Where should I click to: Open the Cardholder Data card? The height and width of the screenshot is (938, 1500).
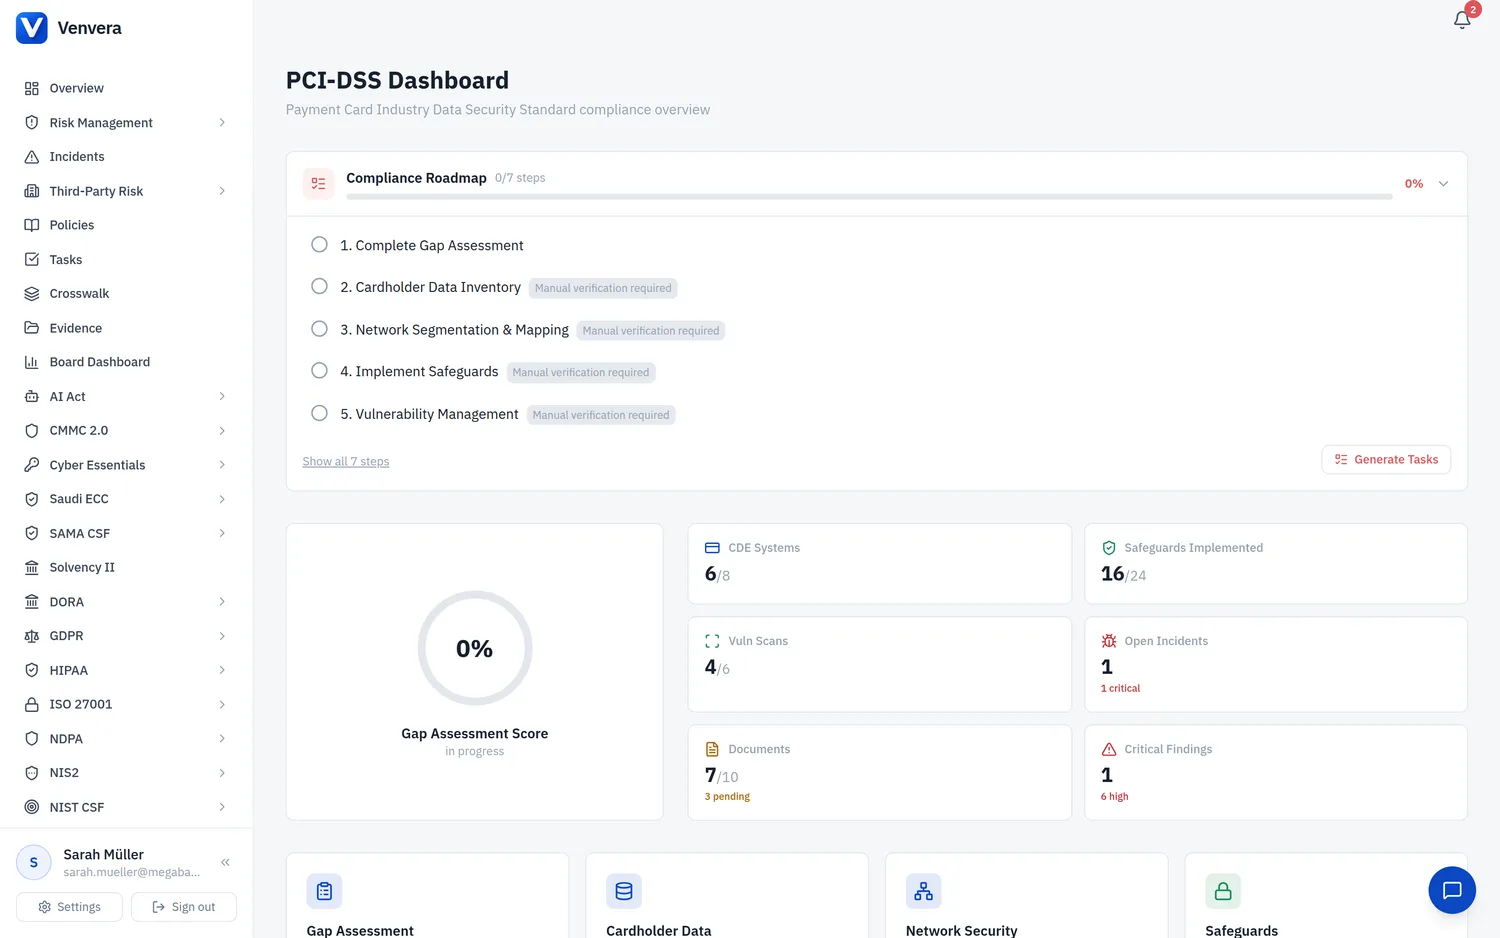[727, 896]
